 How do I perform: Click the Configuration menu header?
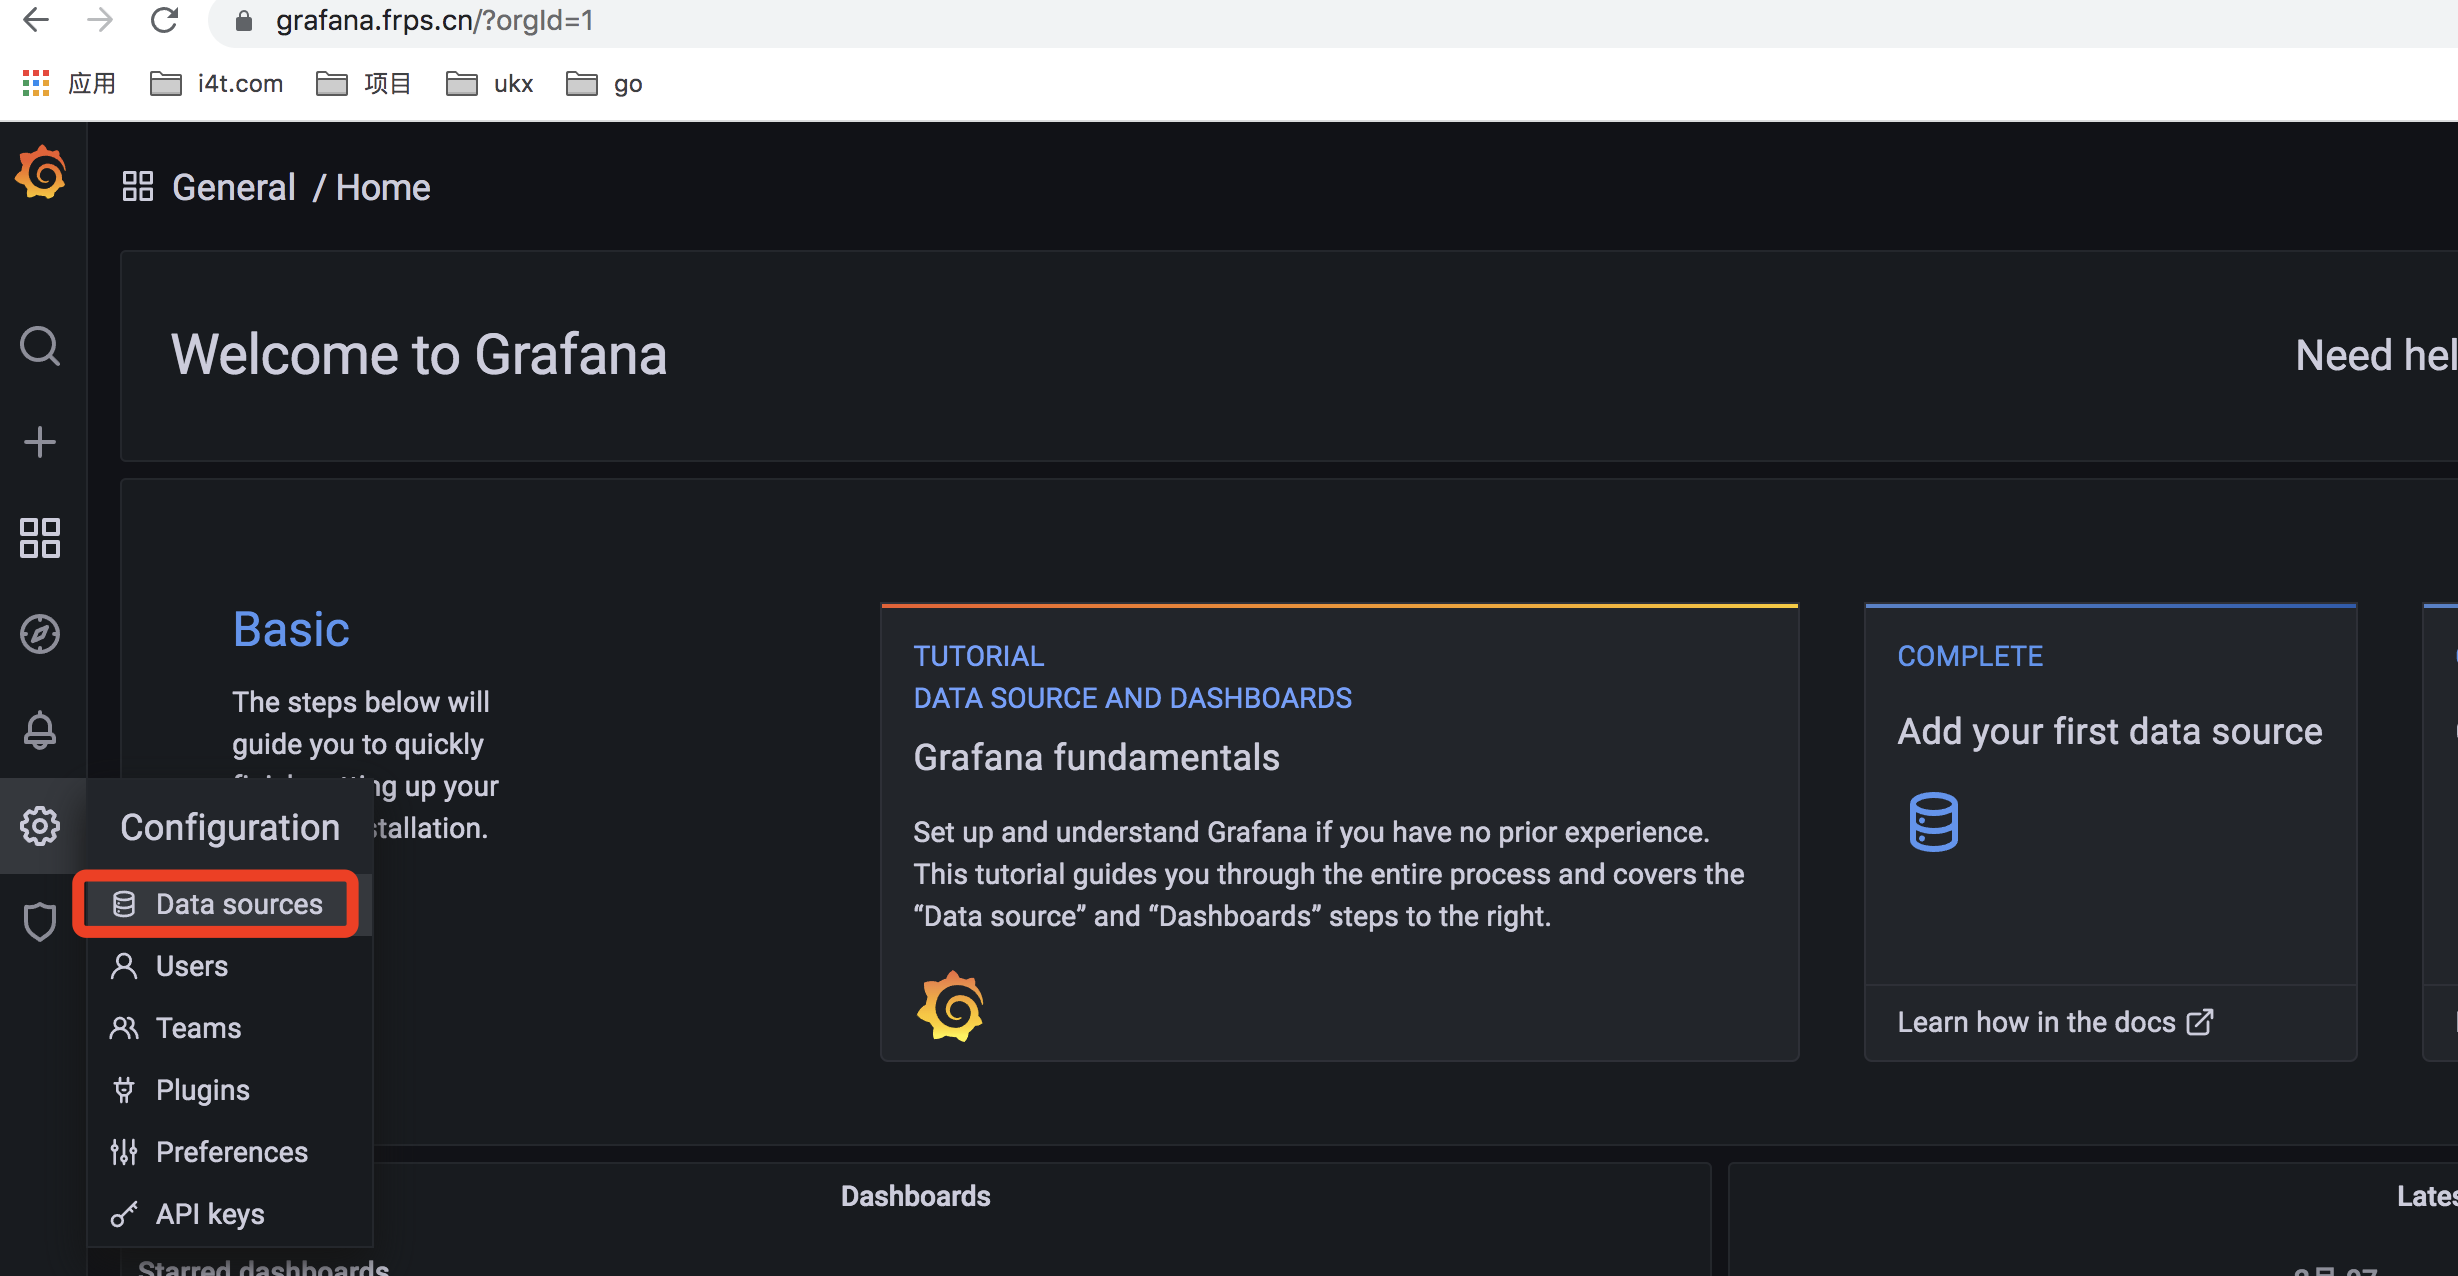point(230,827)
